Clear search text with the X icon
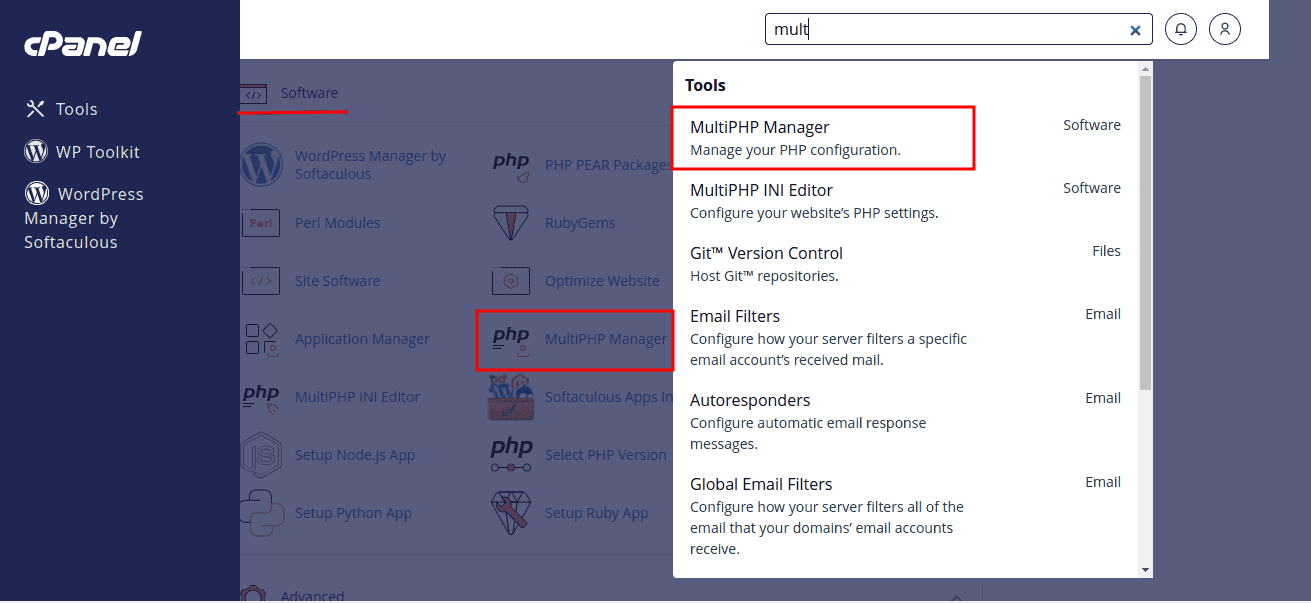This screenshot has height=603, width=1311. click(1135, 30)
